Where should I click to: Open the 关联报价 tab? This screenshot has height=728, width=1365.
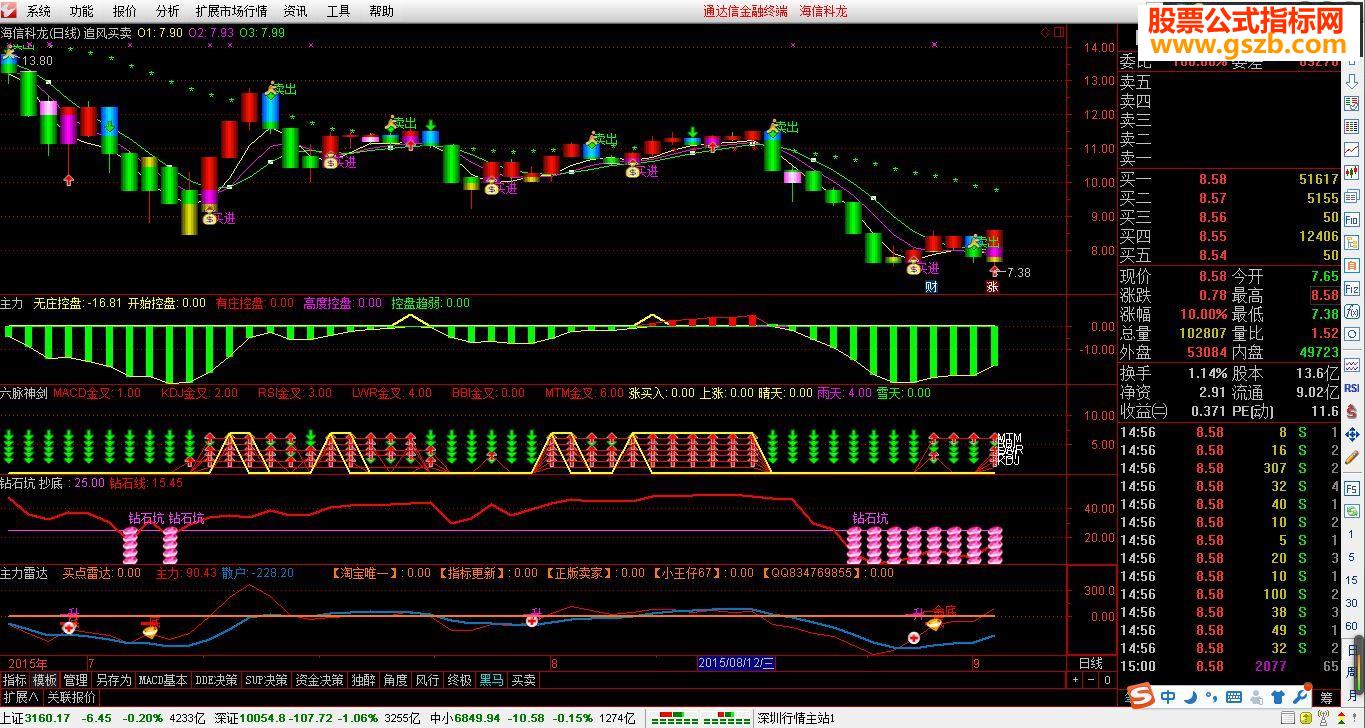[71, 697]
